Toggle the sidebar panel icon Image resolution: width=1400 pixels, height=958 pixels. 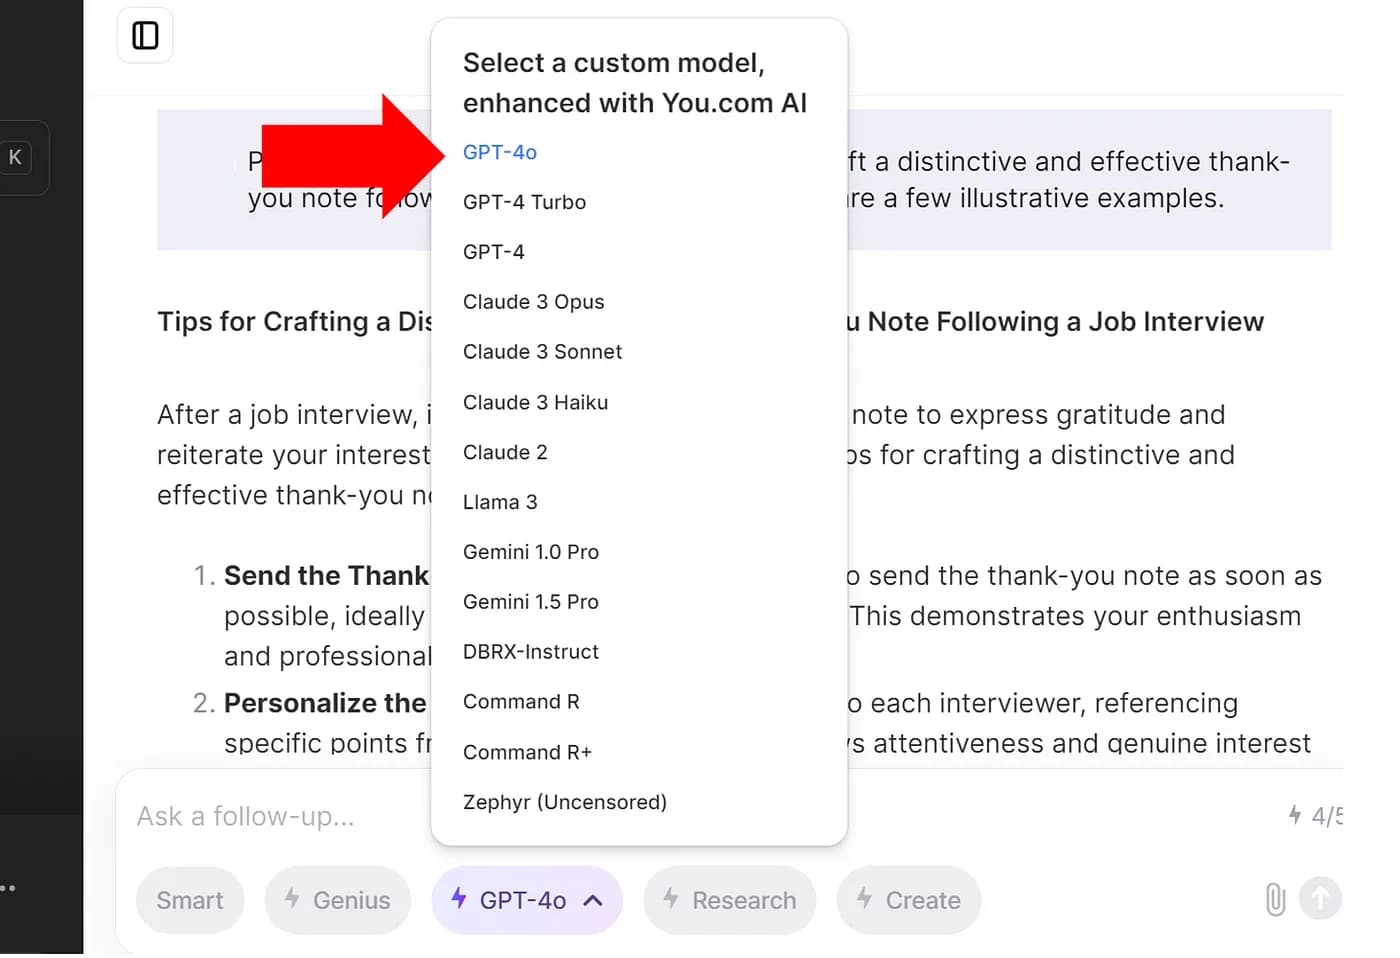[145, 36]
